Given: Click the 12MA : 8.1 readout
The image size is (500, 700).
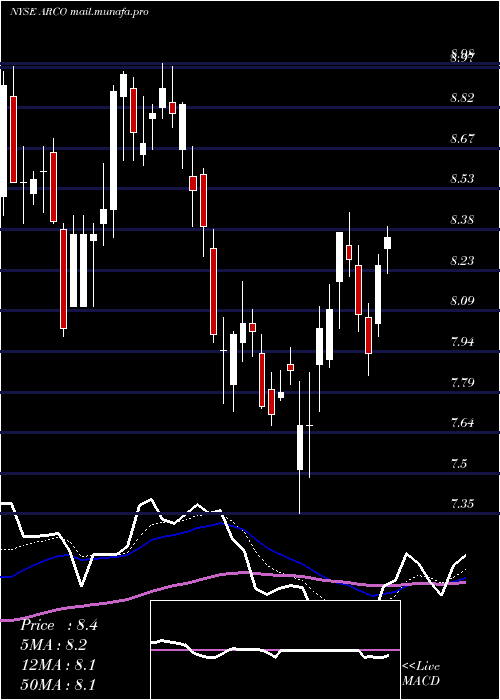Looking at the screenshot, I should point(58,665).
